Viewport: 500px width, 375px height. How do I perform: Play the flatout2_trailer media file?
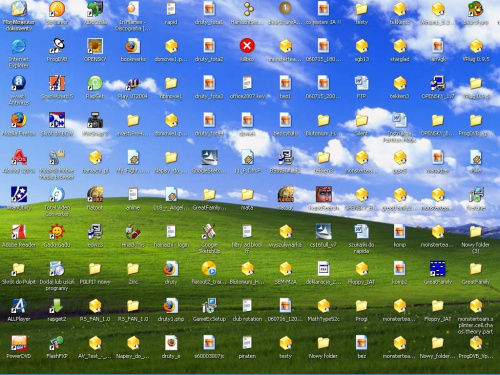click(209, 268)
